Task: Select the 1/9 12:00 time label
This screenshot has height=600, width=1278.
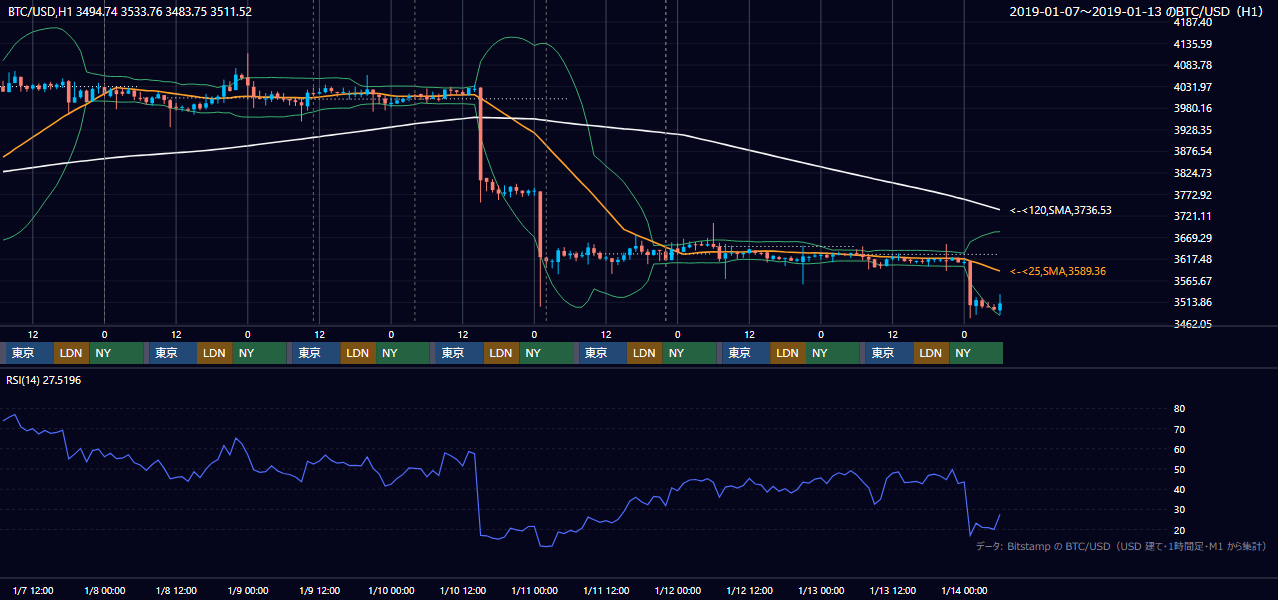Action: click(319, 590)
